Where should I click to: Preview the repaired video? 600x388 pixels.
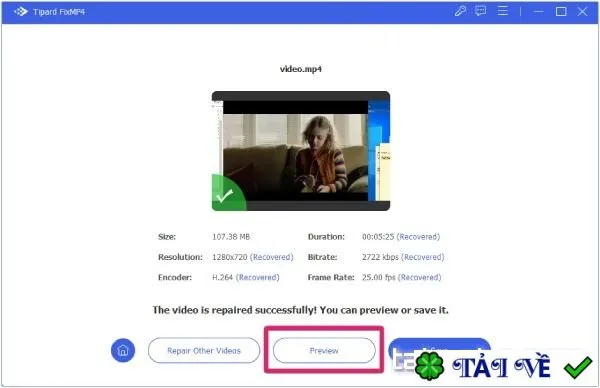click(324, 351)
